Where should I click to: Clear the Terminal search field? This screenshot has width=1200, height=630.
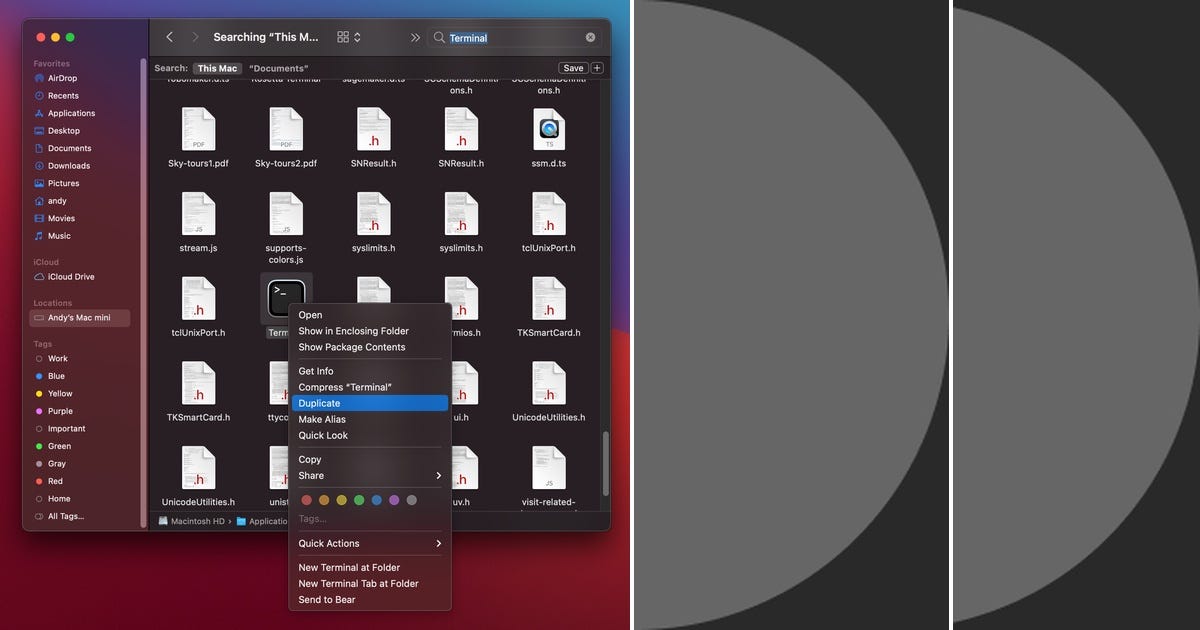coord(590,37)
